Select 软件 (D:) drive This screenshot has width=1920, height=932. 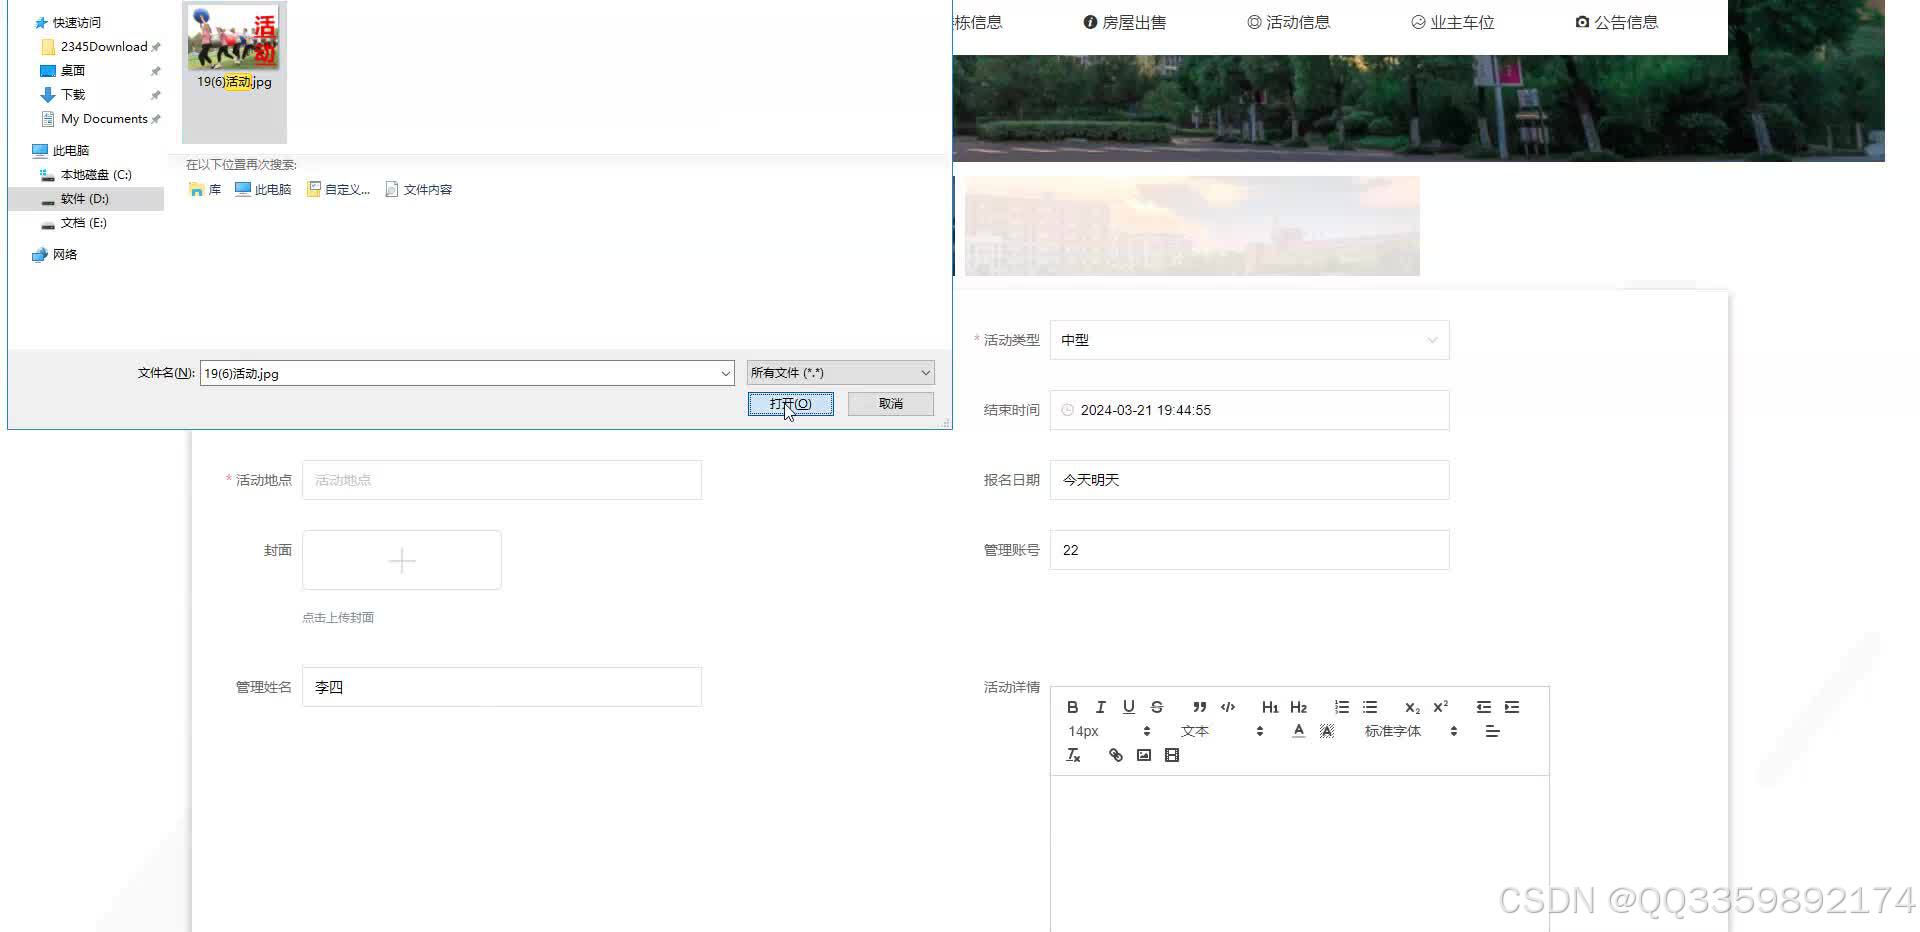pyautogui.click(x=85, y=198)
